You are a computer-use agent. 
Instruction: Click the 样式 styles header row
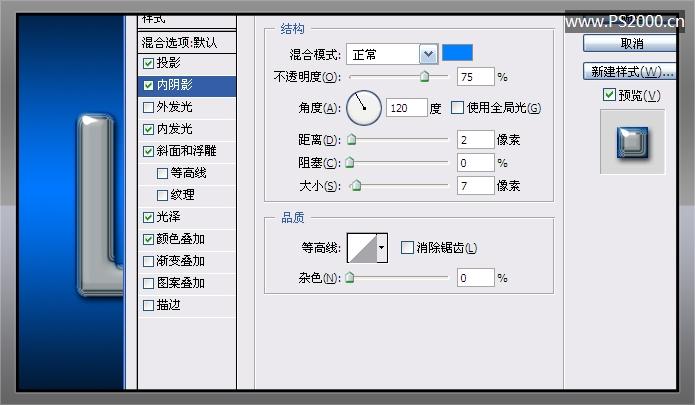187,22
